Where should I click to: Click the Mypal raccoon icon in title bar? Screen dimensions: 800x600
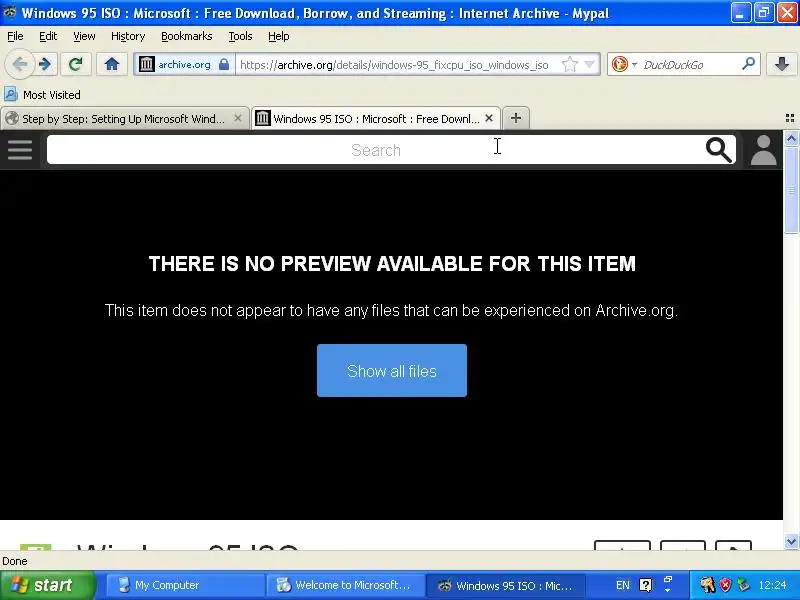coord(10,12)
